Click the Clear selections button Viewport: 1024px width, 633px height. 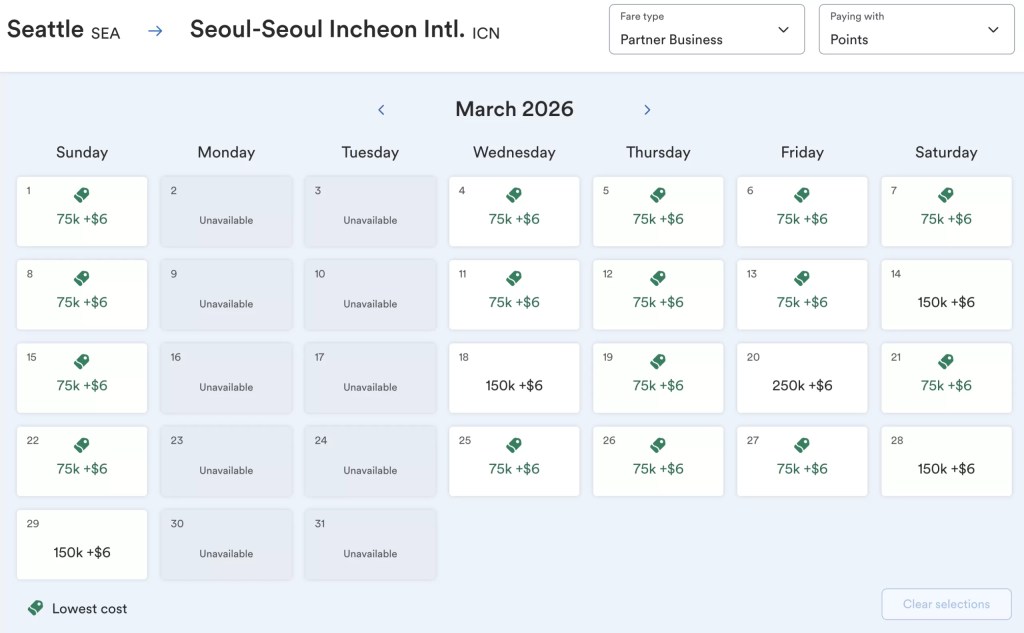(946, 604)
